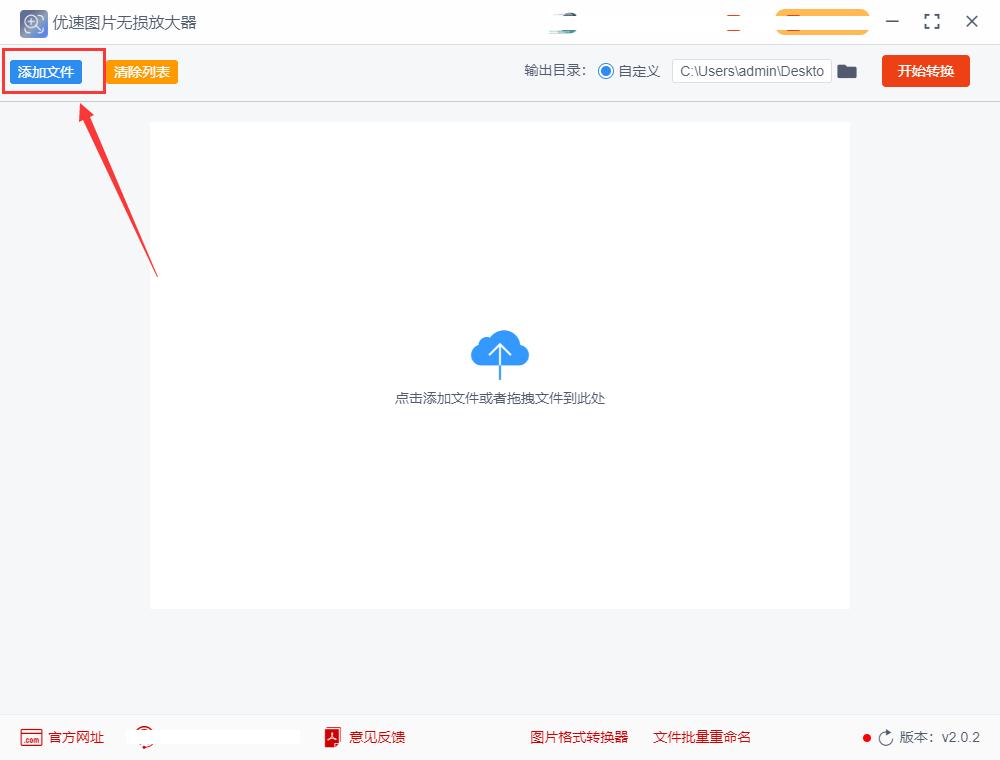Click the red document icon beside 意见反馈

pos(331,737)
